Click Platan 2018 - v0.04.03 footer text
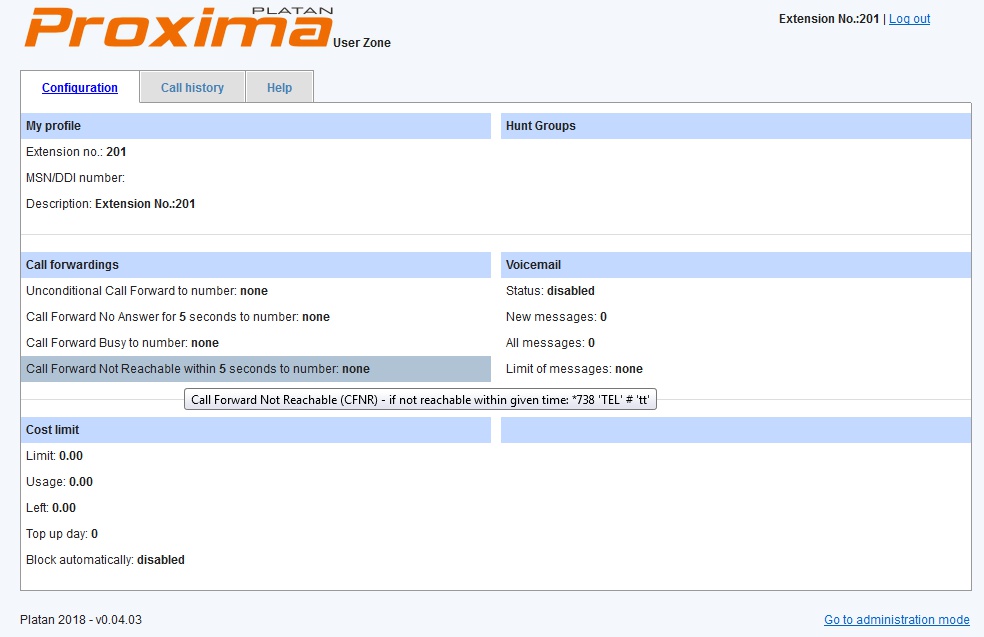The width and height of the screenshot is (984, 637). (81, 619)
